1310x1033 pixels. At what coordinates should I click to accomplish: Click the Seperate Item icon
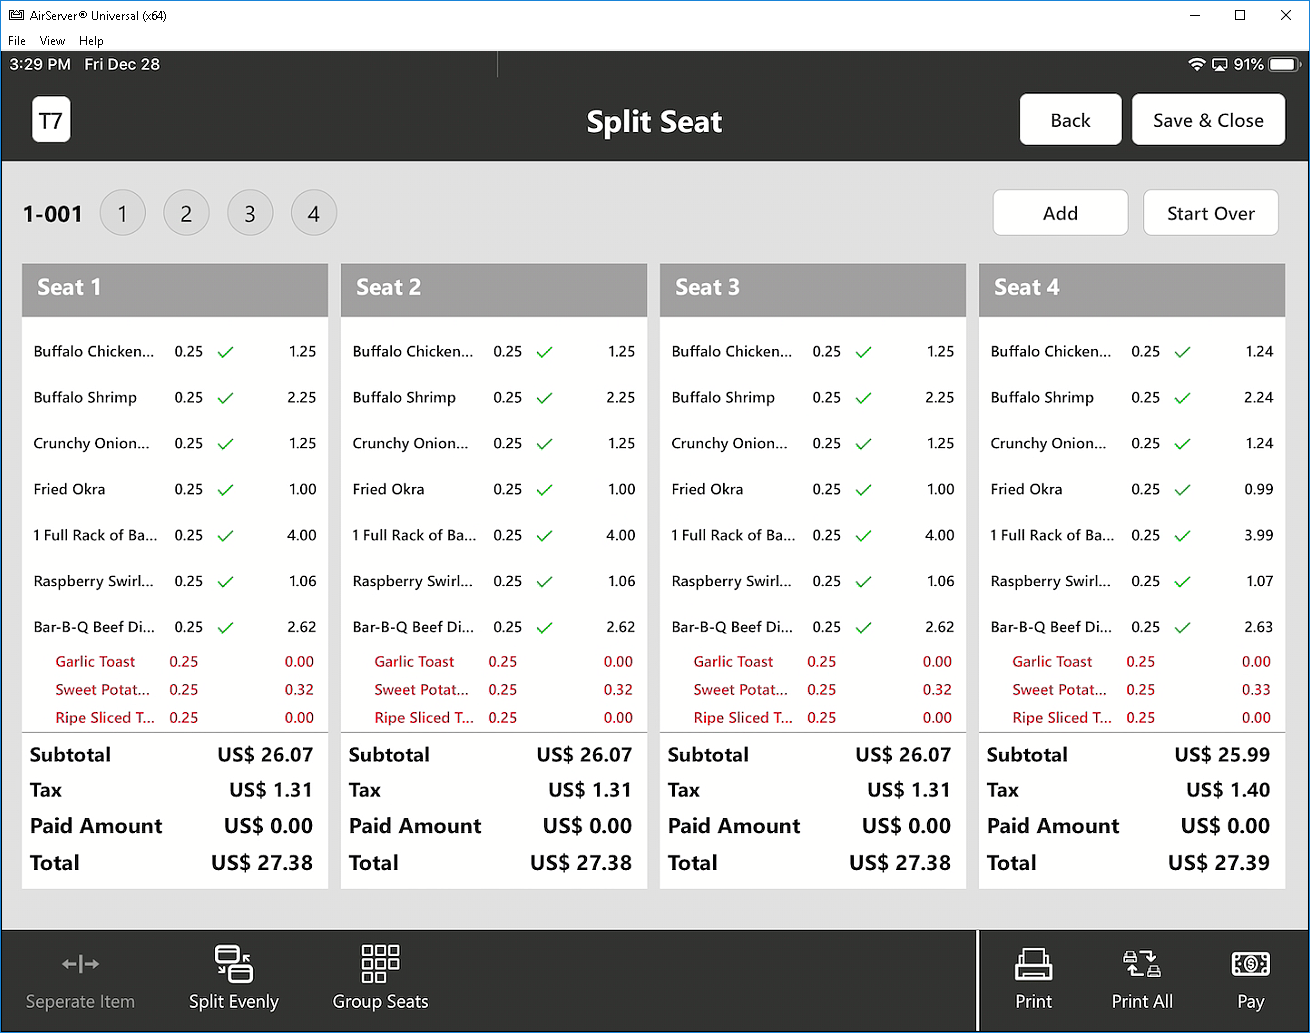[x=80, y=965]
